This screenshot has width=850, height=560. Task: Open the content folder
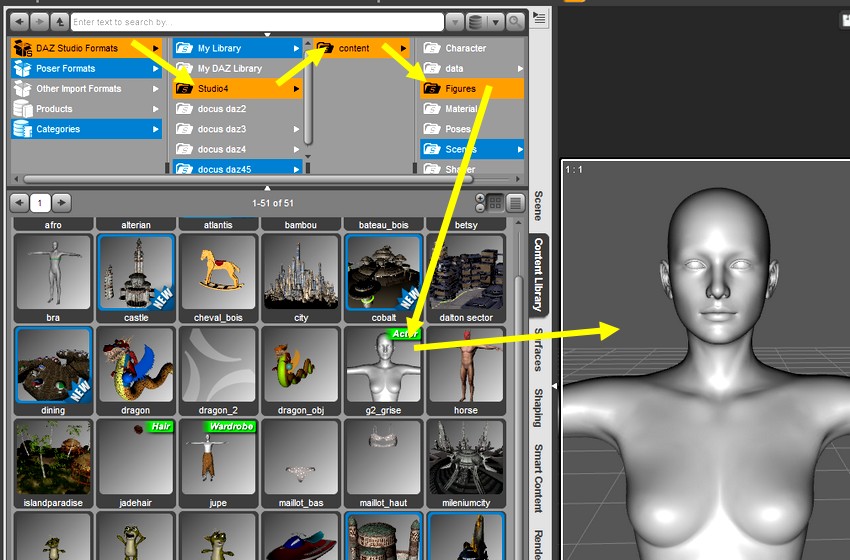362,48
